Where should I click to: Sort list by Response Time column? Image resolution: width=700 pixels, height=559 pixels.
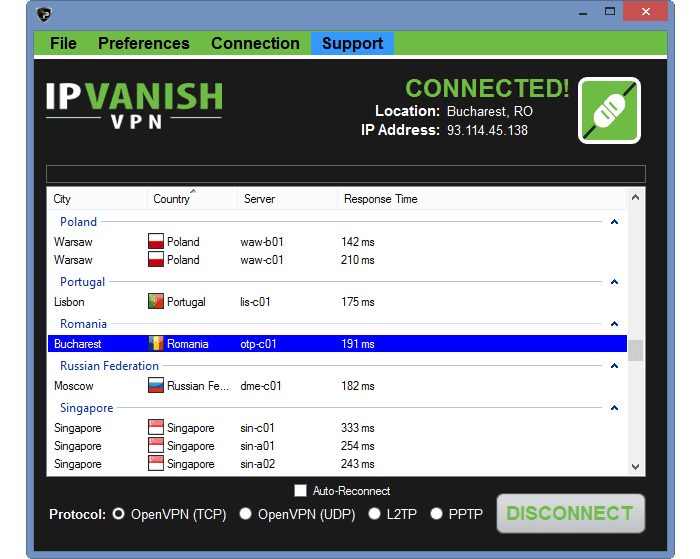pyautogui.click(x=482, y=199)
